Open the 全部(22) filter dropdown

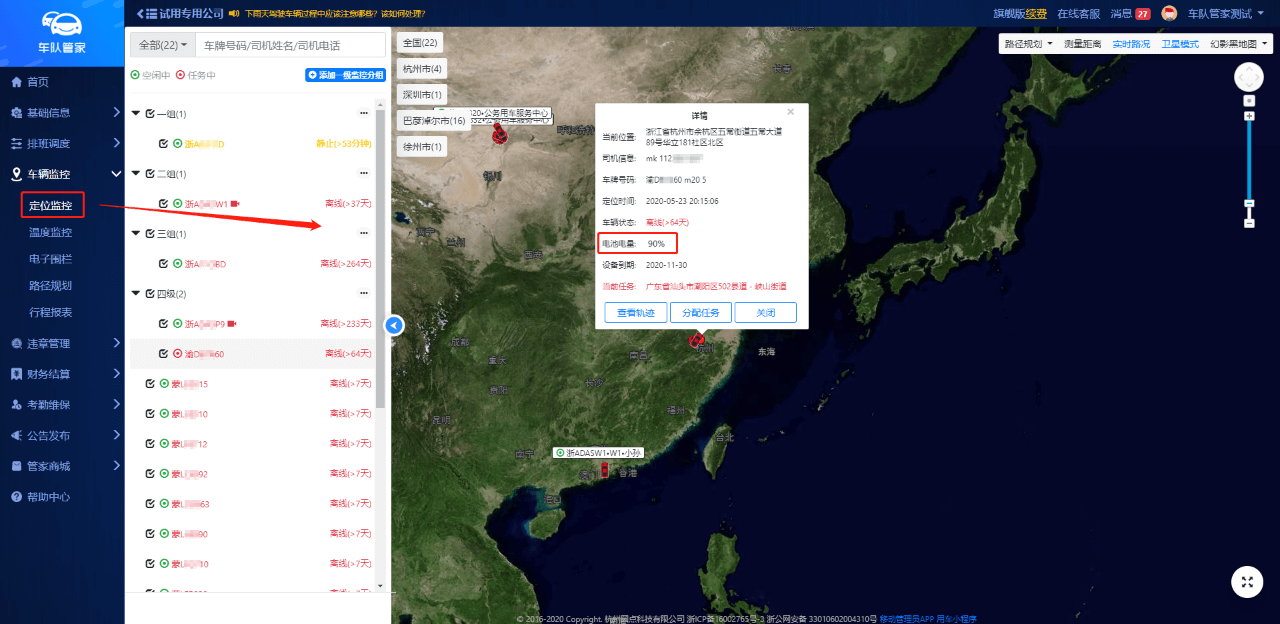click(x=162, y=45)
